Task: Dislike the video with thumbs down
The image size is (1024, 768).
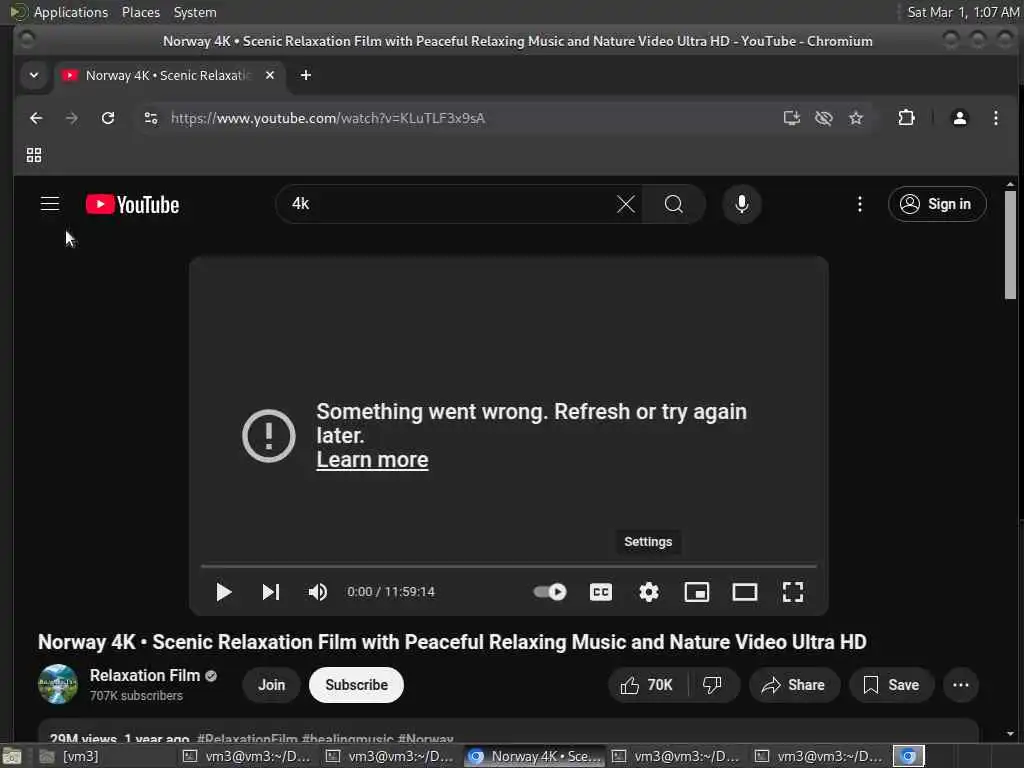Action: point(712,684)
